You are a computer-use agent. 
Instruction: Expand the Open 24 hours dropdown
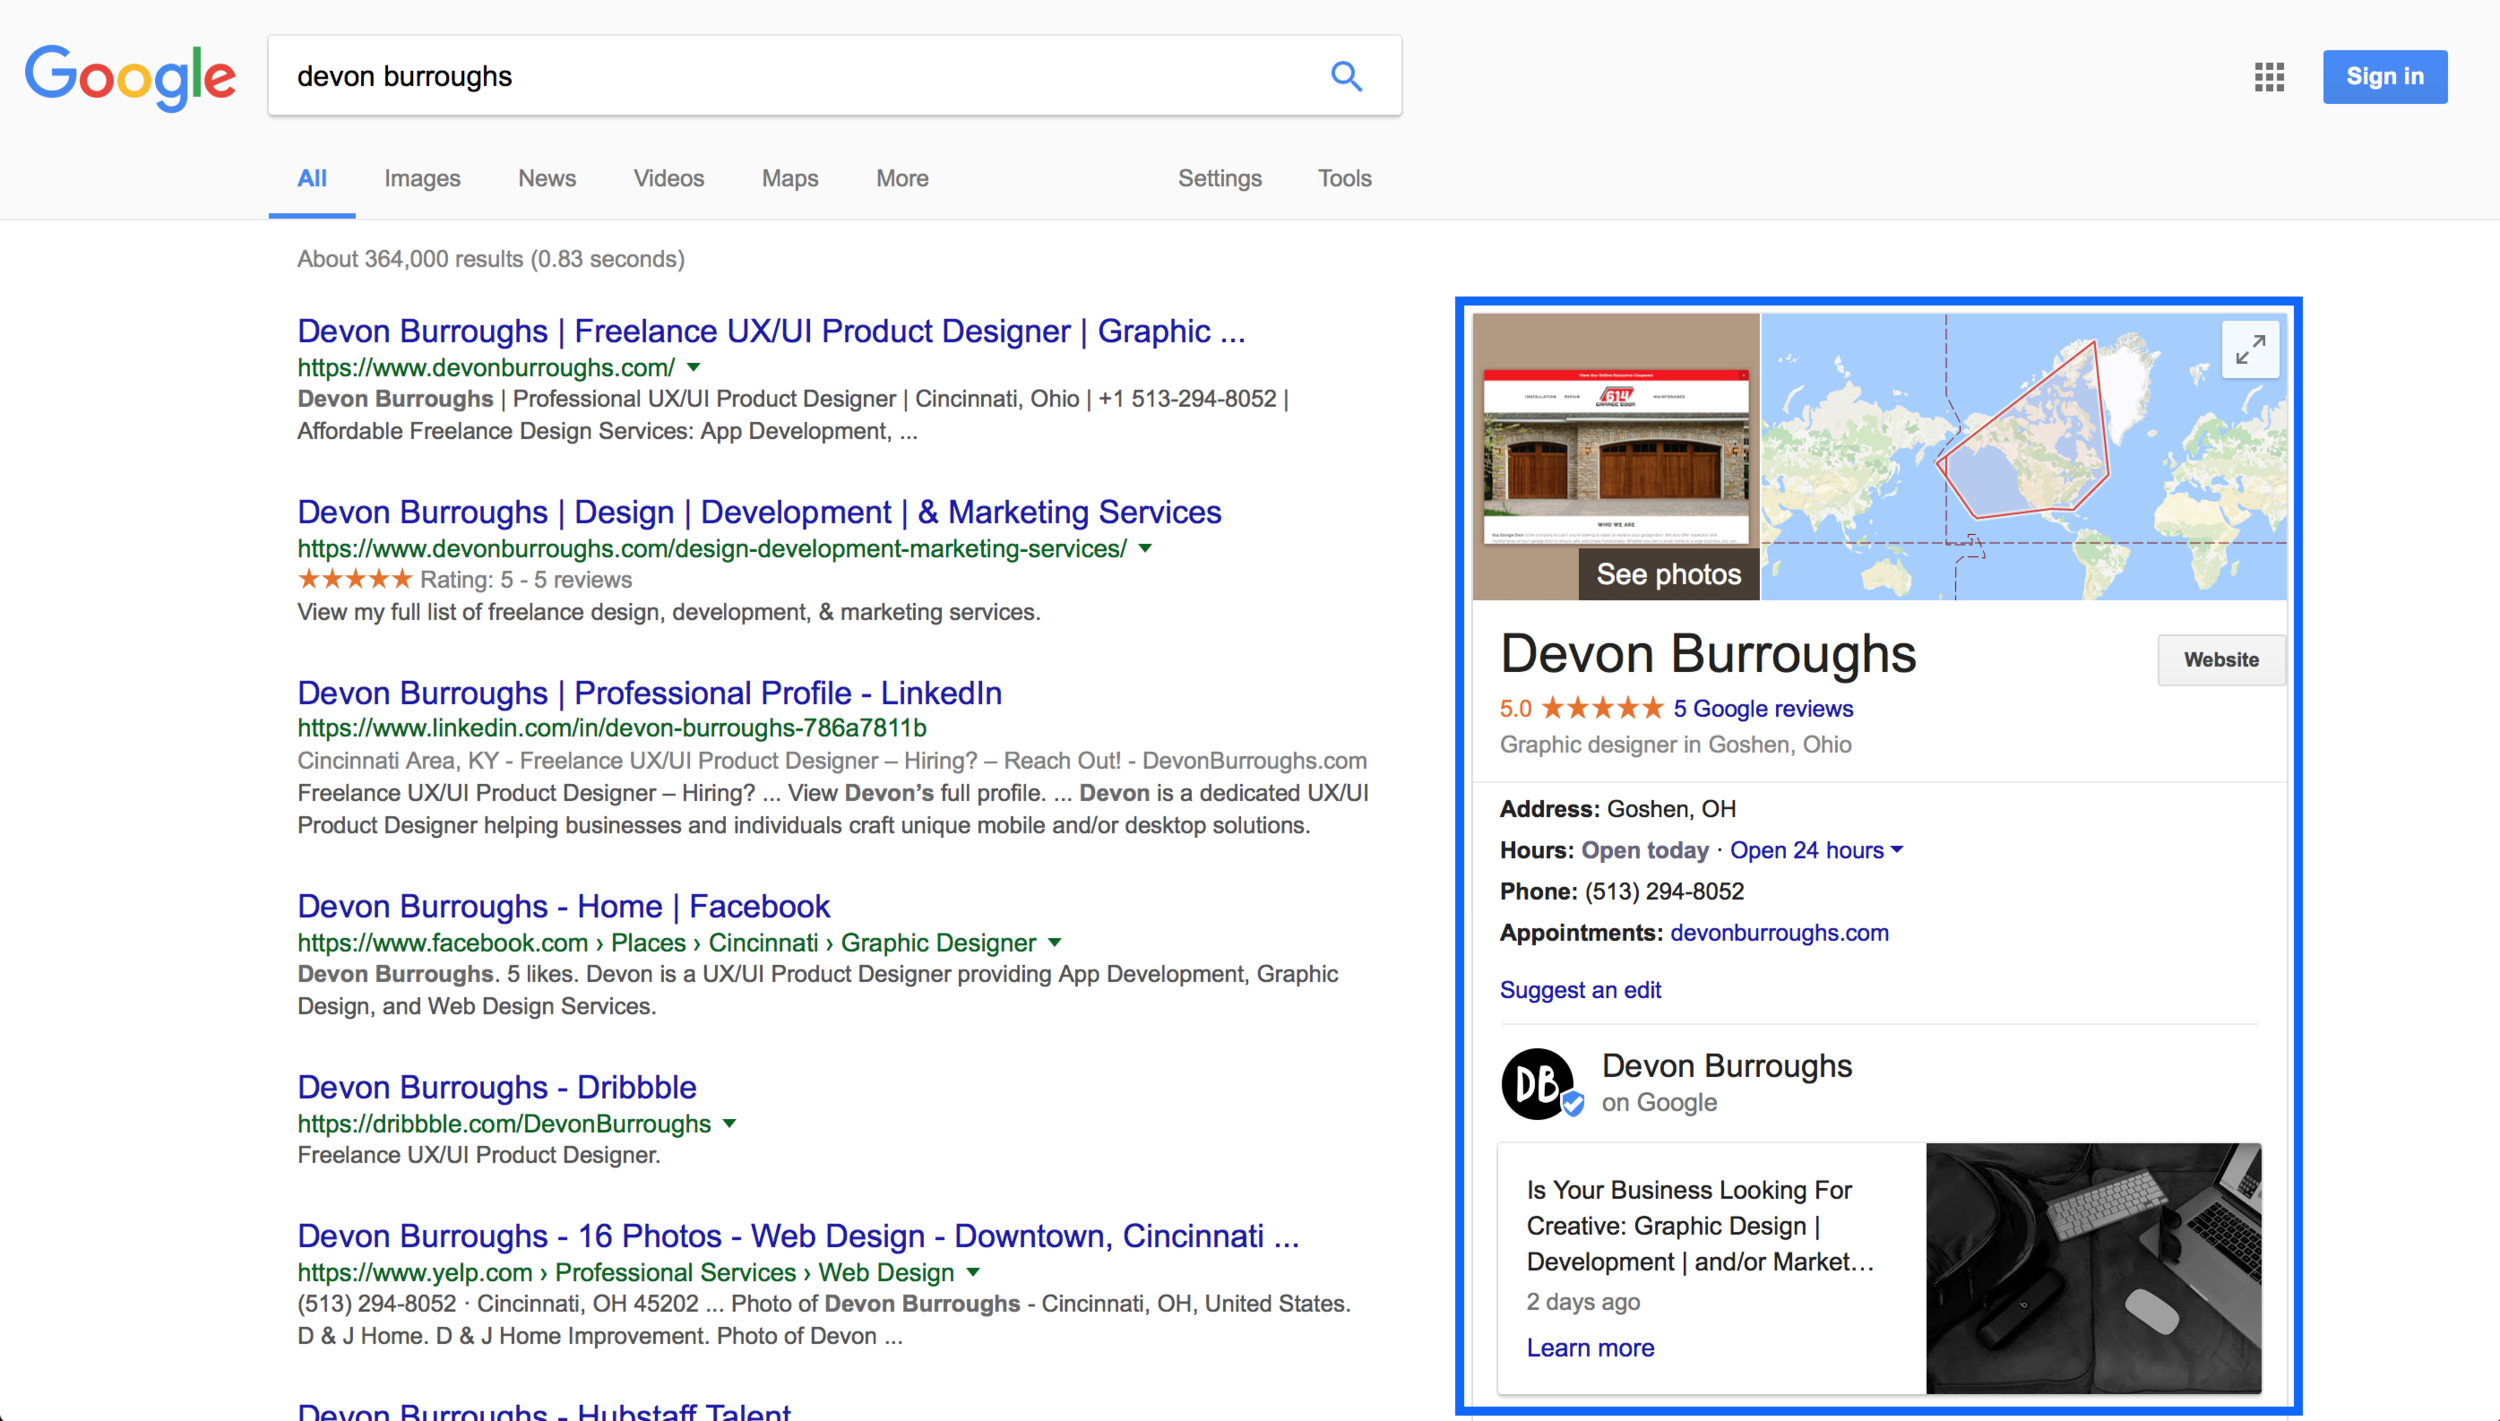(1816, 850)
